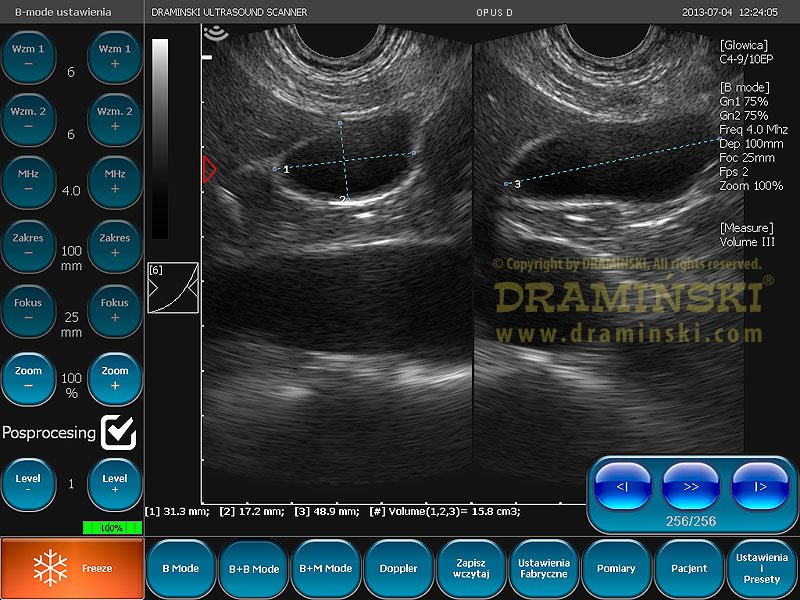Switch to B Mode
The width and height of the screenshot is (800, 600).
coord(181,568)
